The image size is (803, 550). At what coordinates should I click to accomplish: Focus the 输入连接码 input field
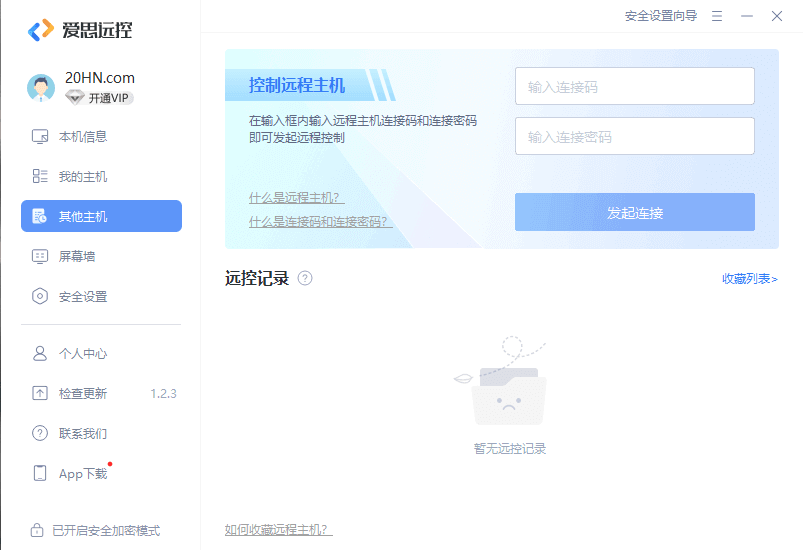click(634, 86)
